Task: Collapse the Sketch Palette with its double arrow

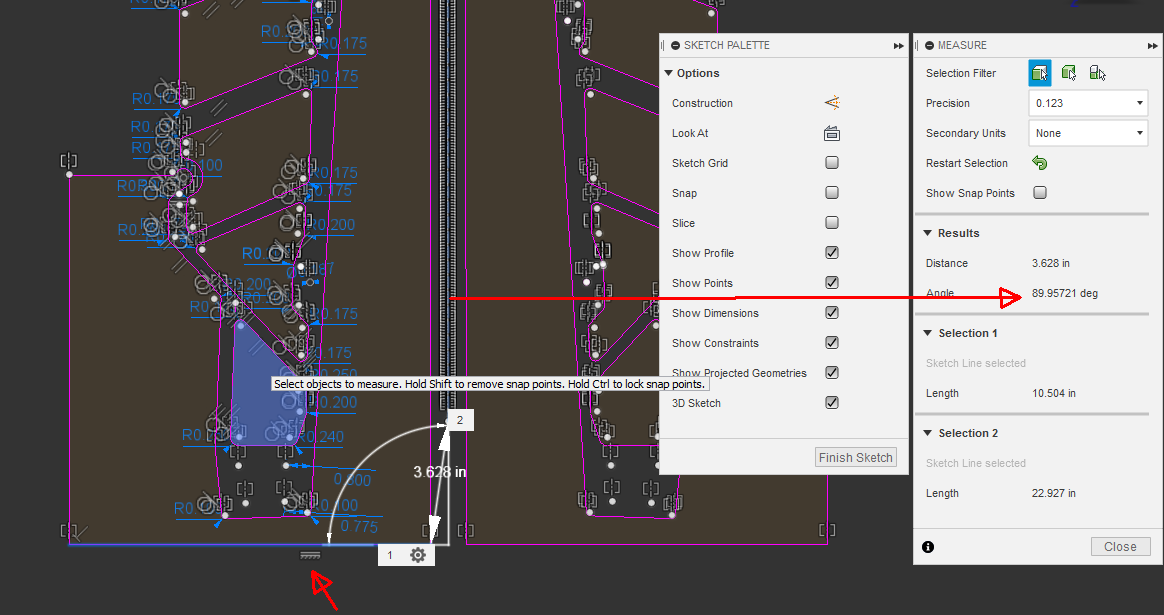Action: 898,44
